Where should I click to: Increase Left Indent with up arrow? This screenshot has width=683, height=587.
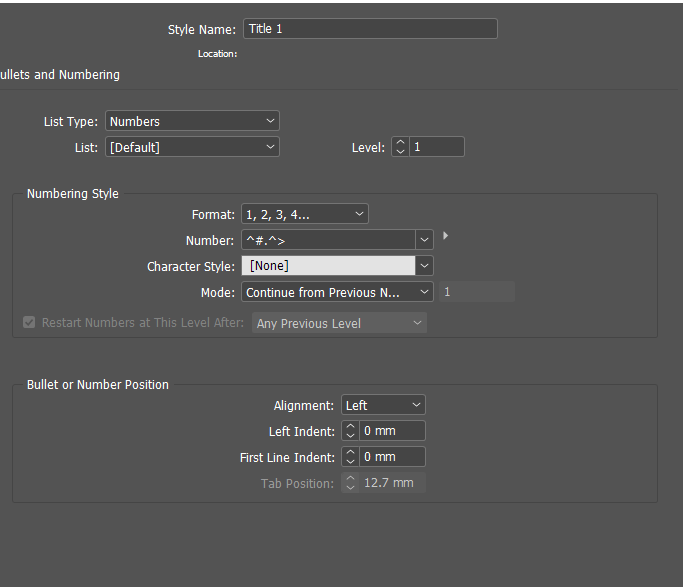pyautogui.click(x=350, y=426)
